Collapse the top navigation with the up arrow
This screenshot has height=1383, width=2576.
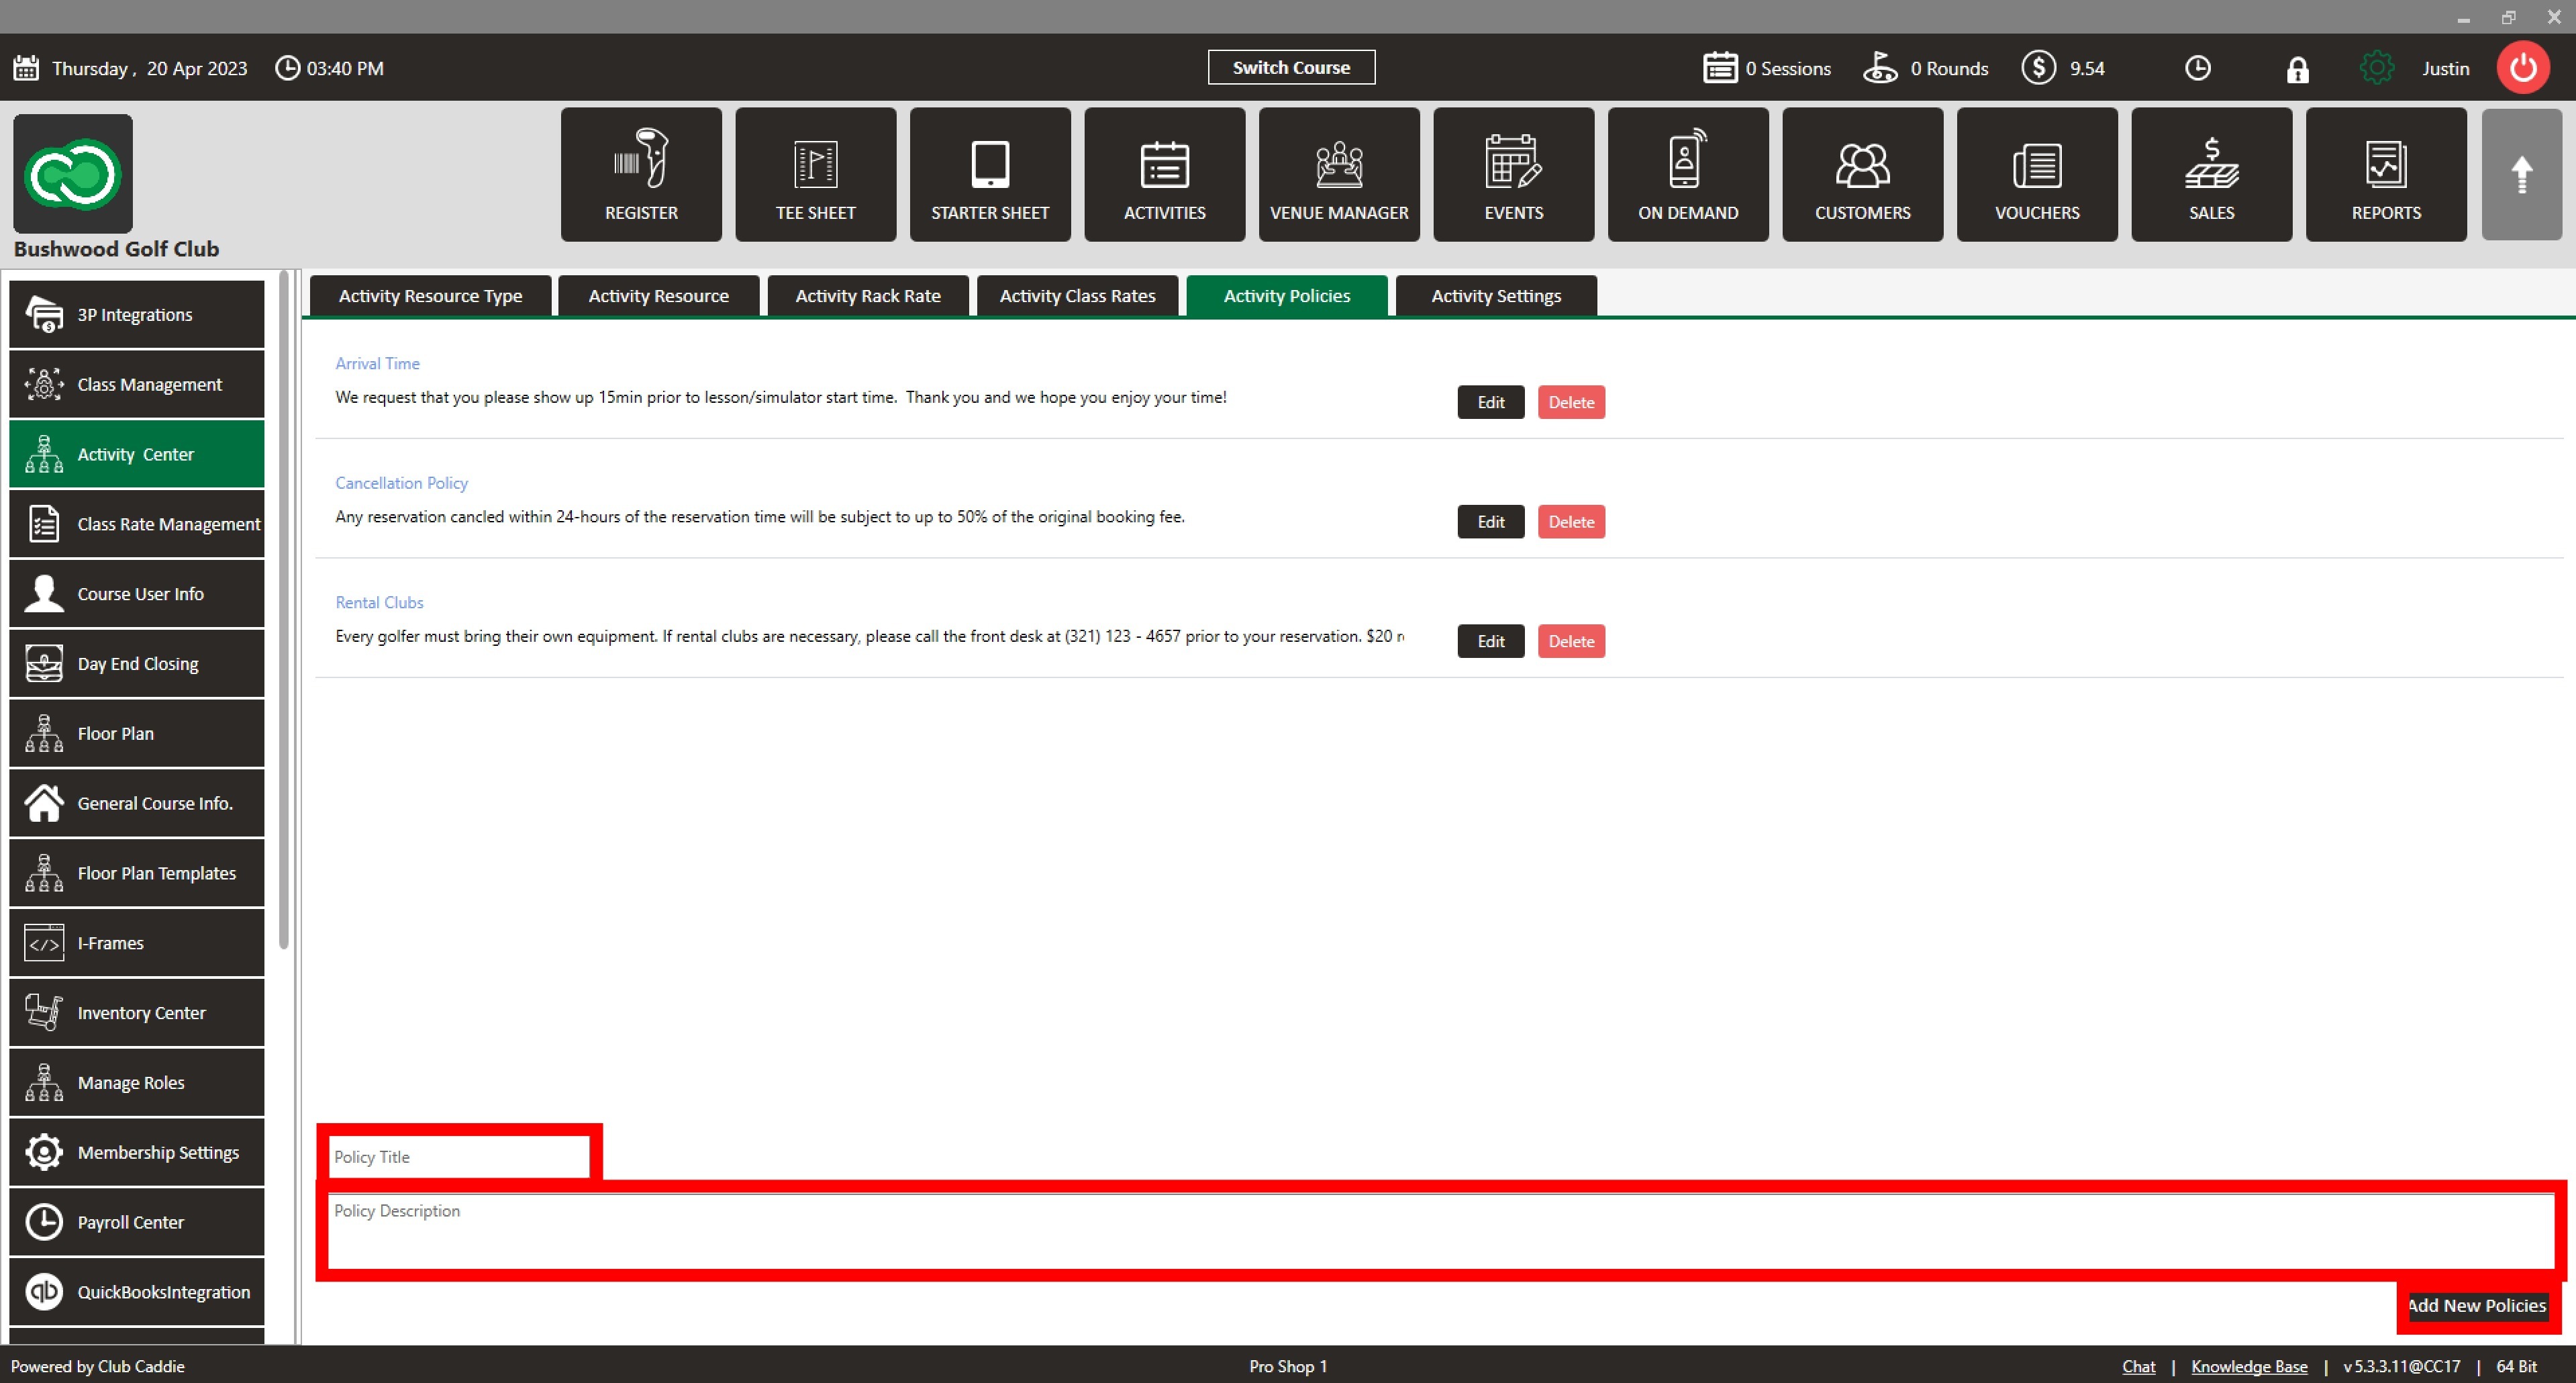click(x=2522, y=174)
